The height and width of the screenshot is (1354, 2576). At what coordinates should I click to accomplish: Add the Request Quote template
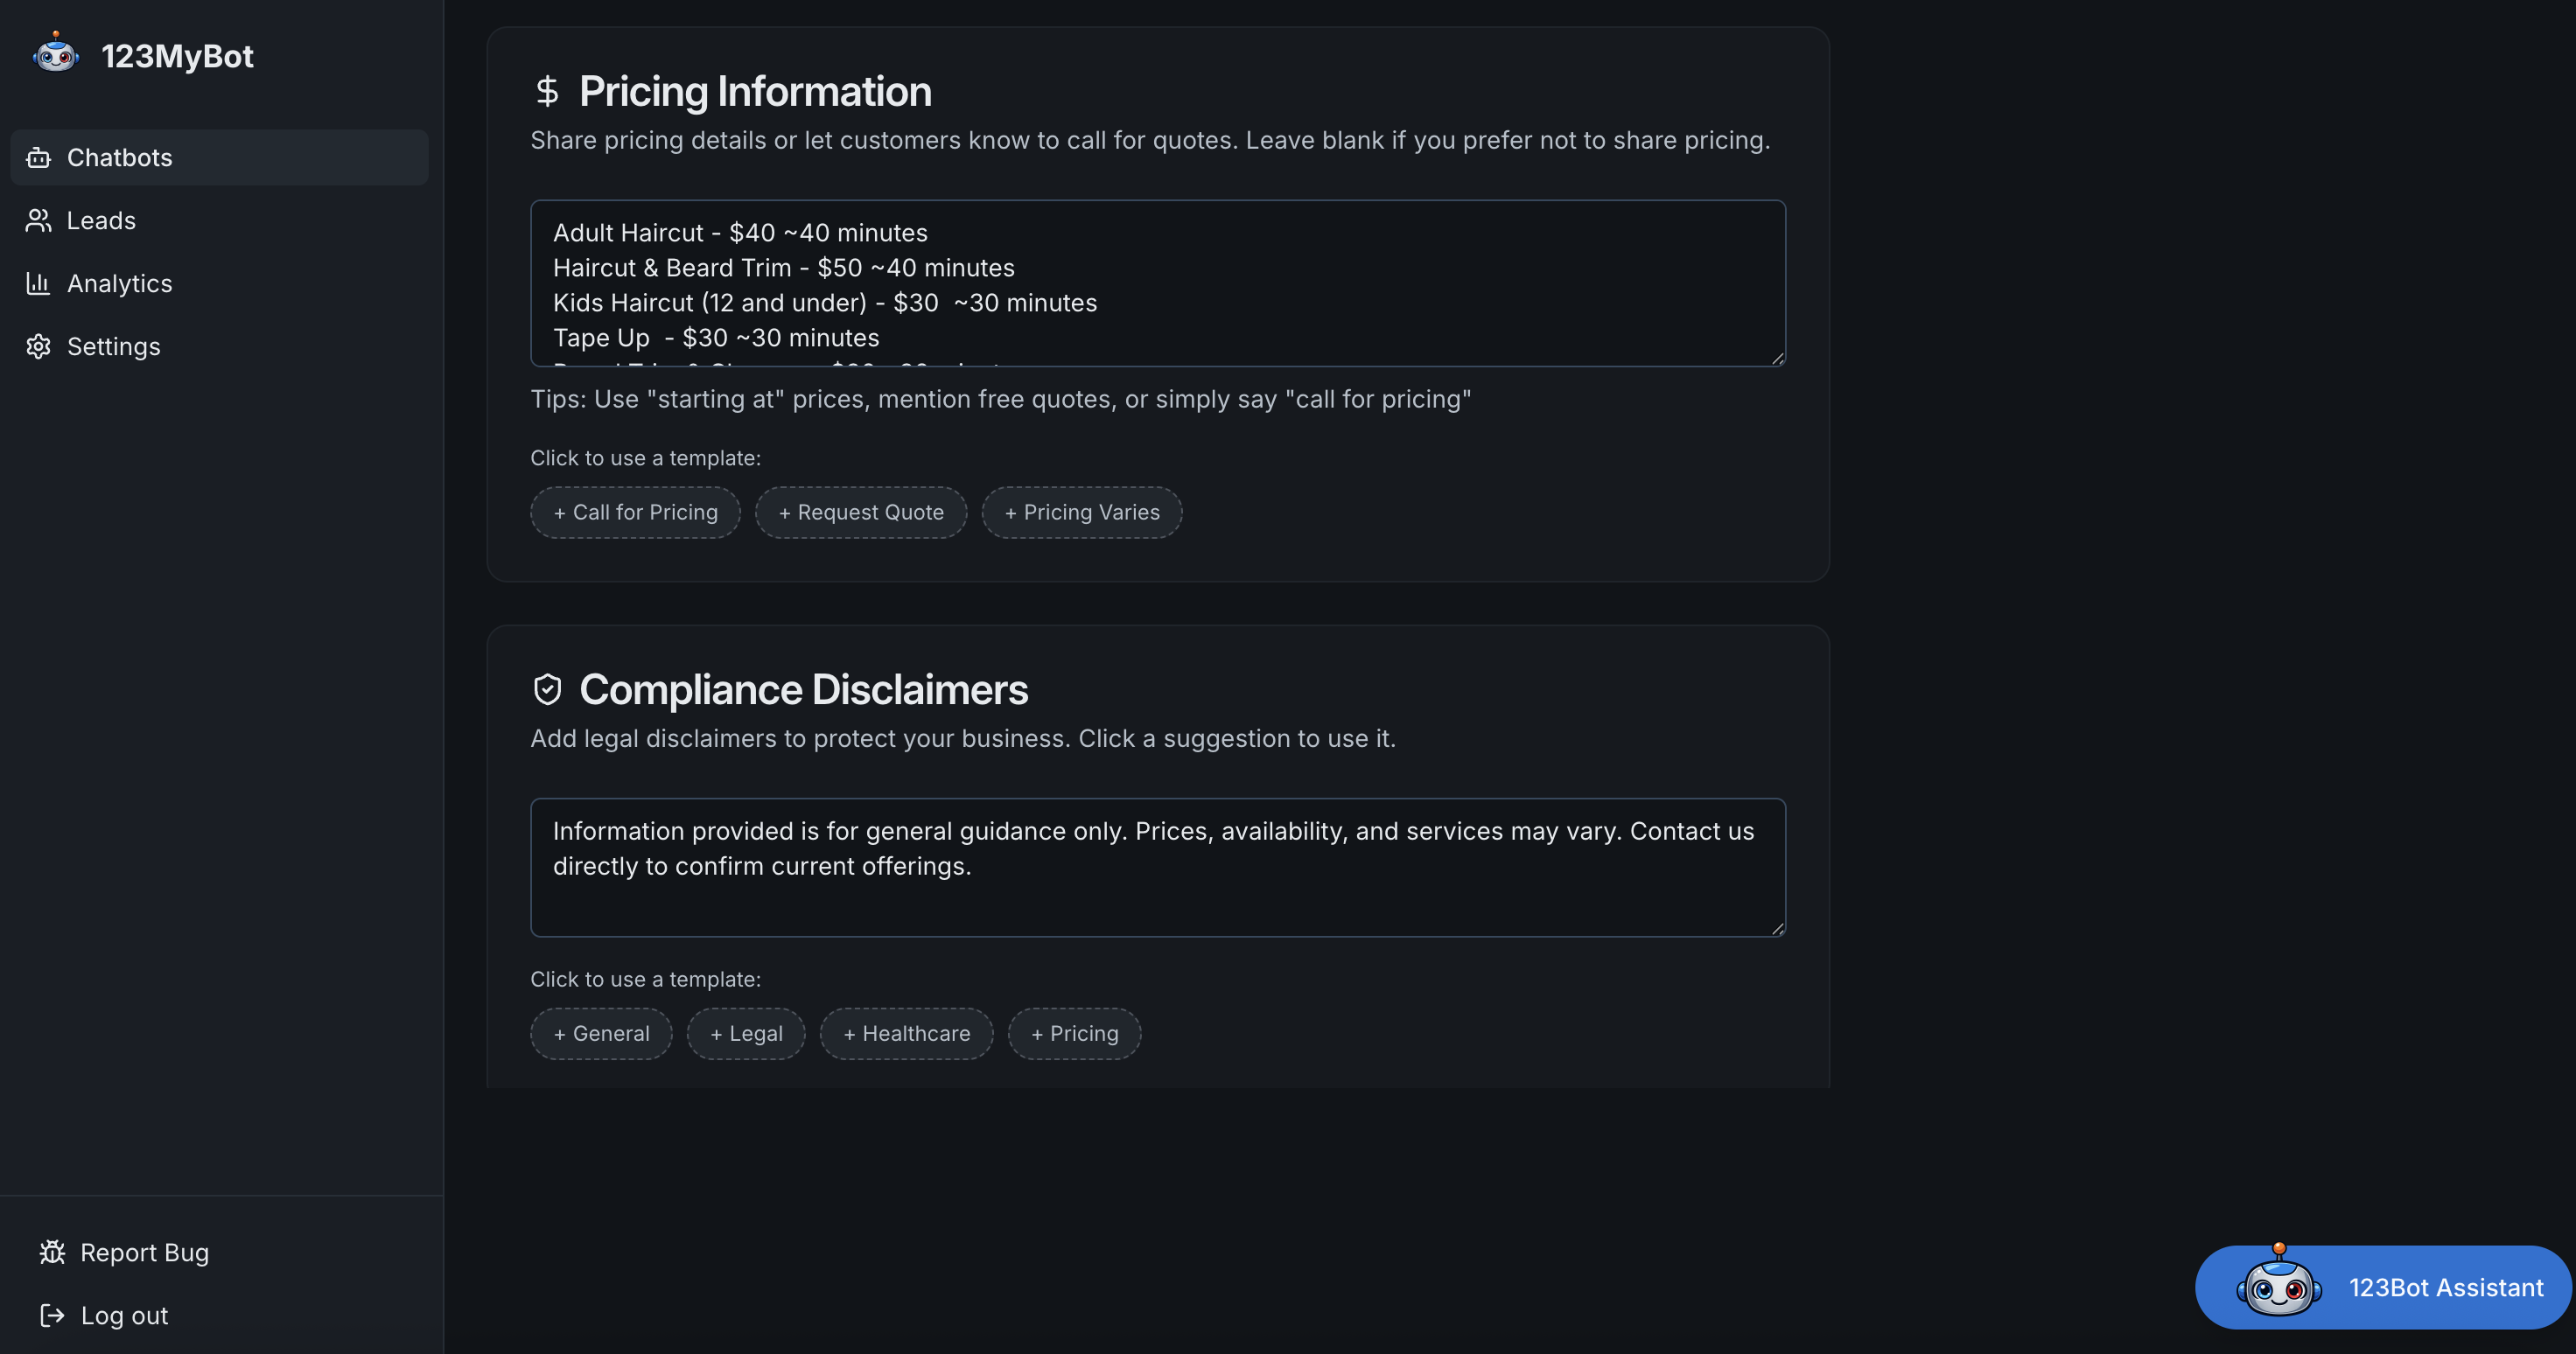(x=860, y=512)
